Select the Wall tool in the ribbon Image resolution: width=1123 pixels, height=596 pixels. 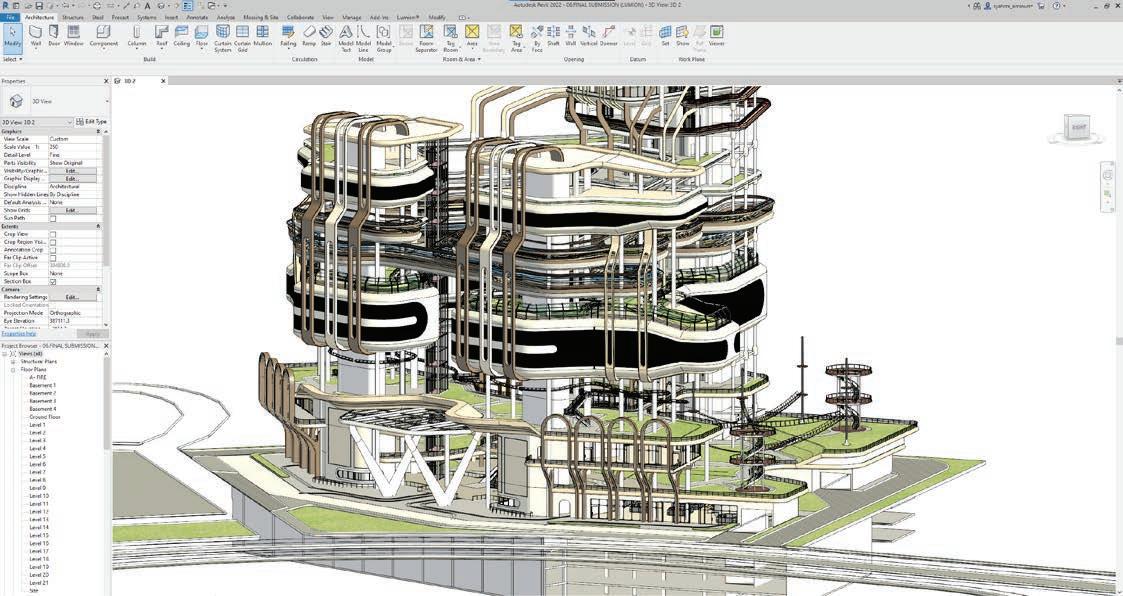tap(36, 36)
